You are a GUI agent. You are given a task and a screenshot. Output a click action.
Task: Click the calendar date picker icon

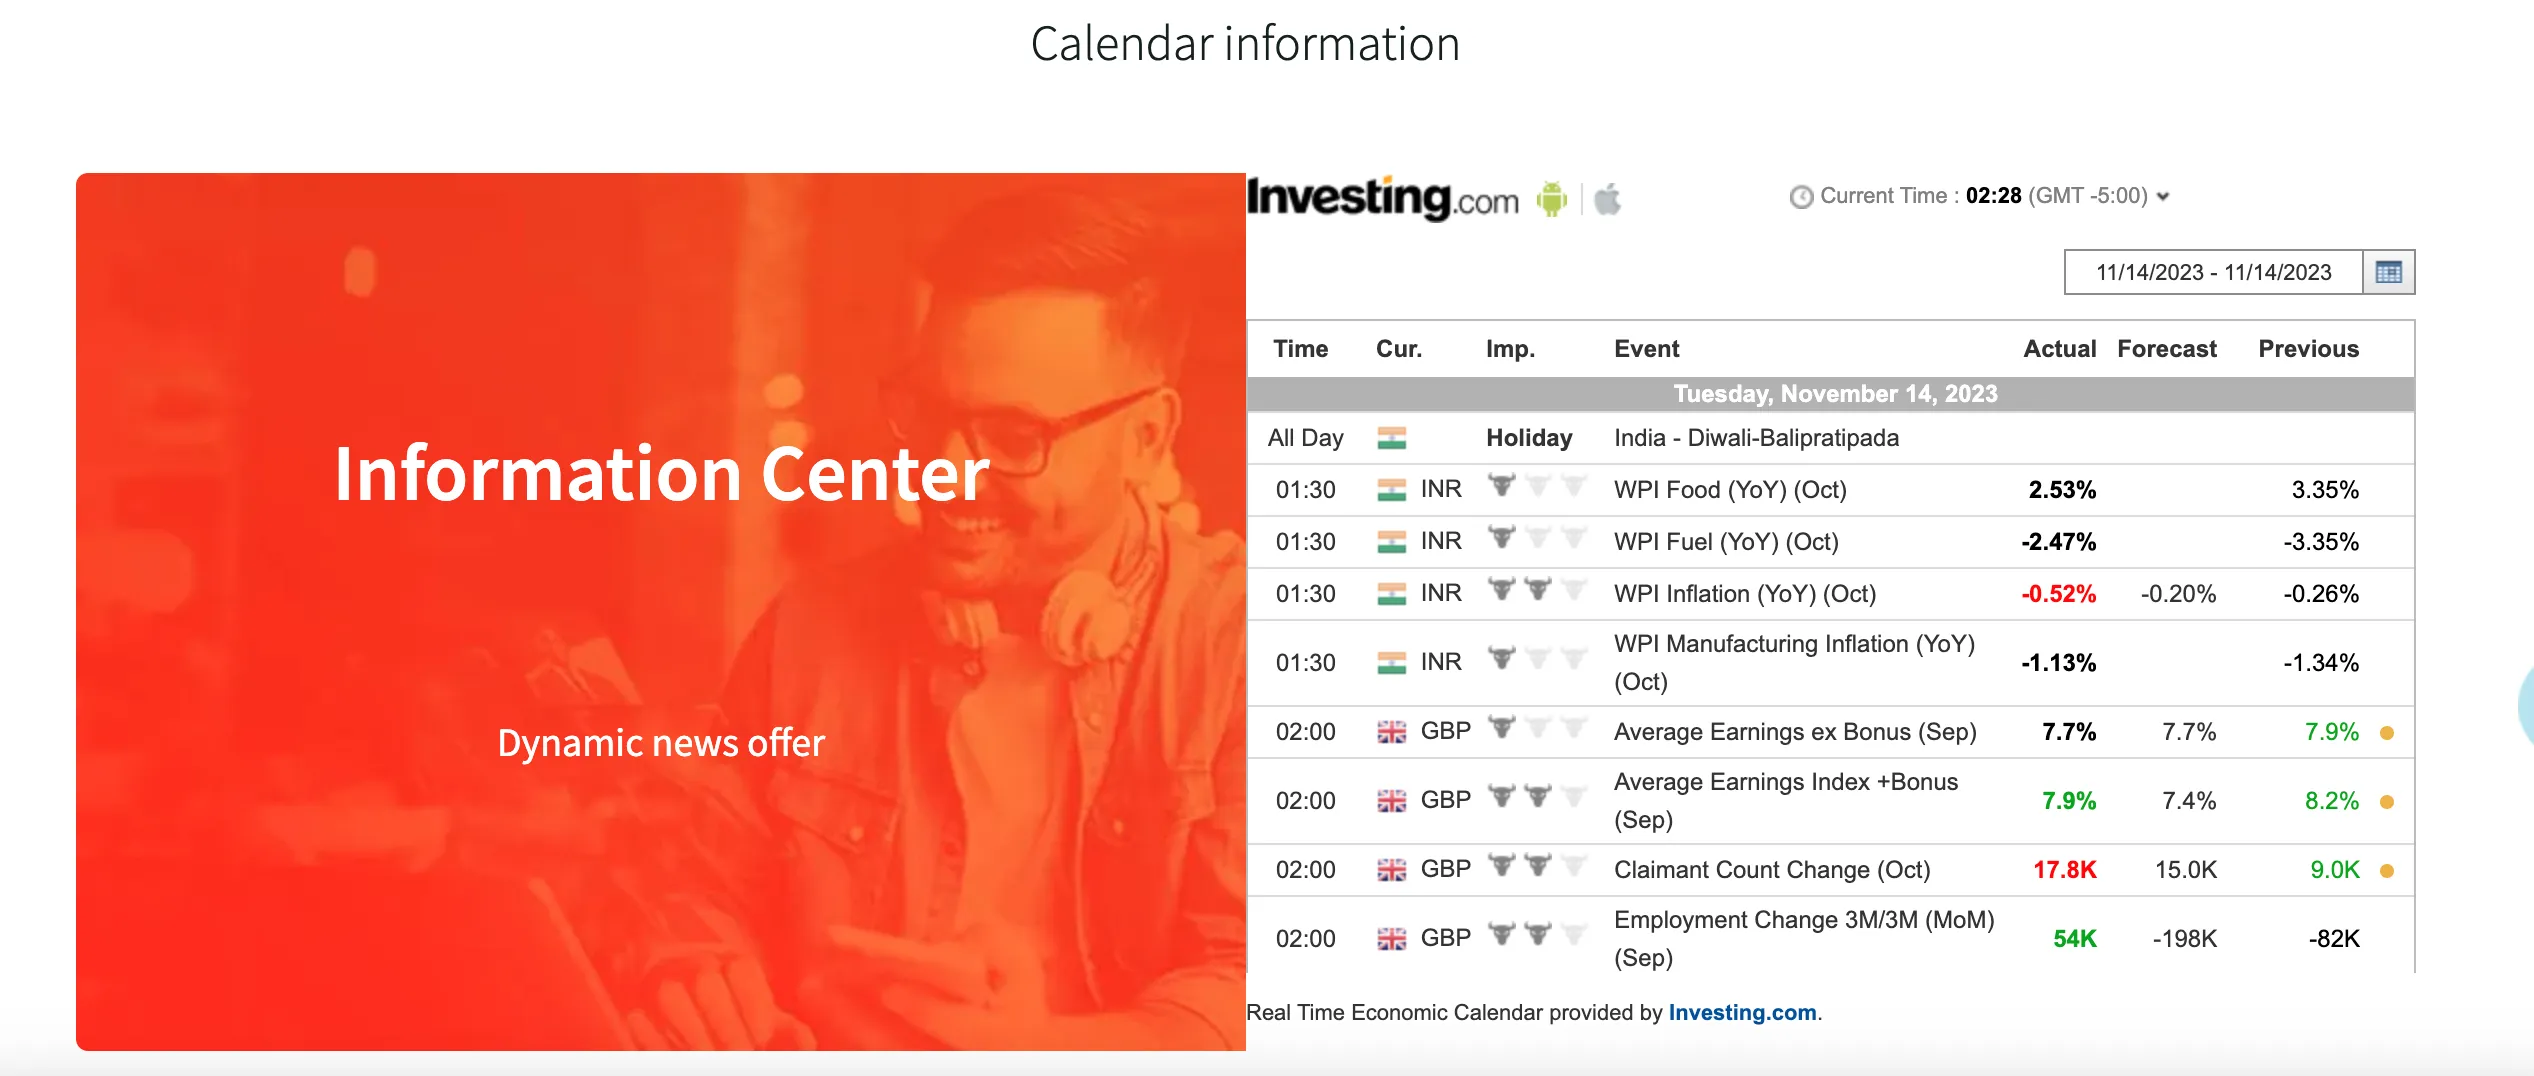(2389, 272)
